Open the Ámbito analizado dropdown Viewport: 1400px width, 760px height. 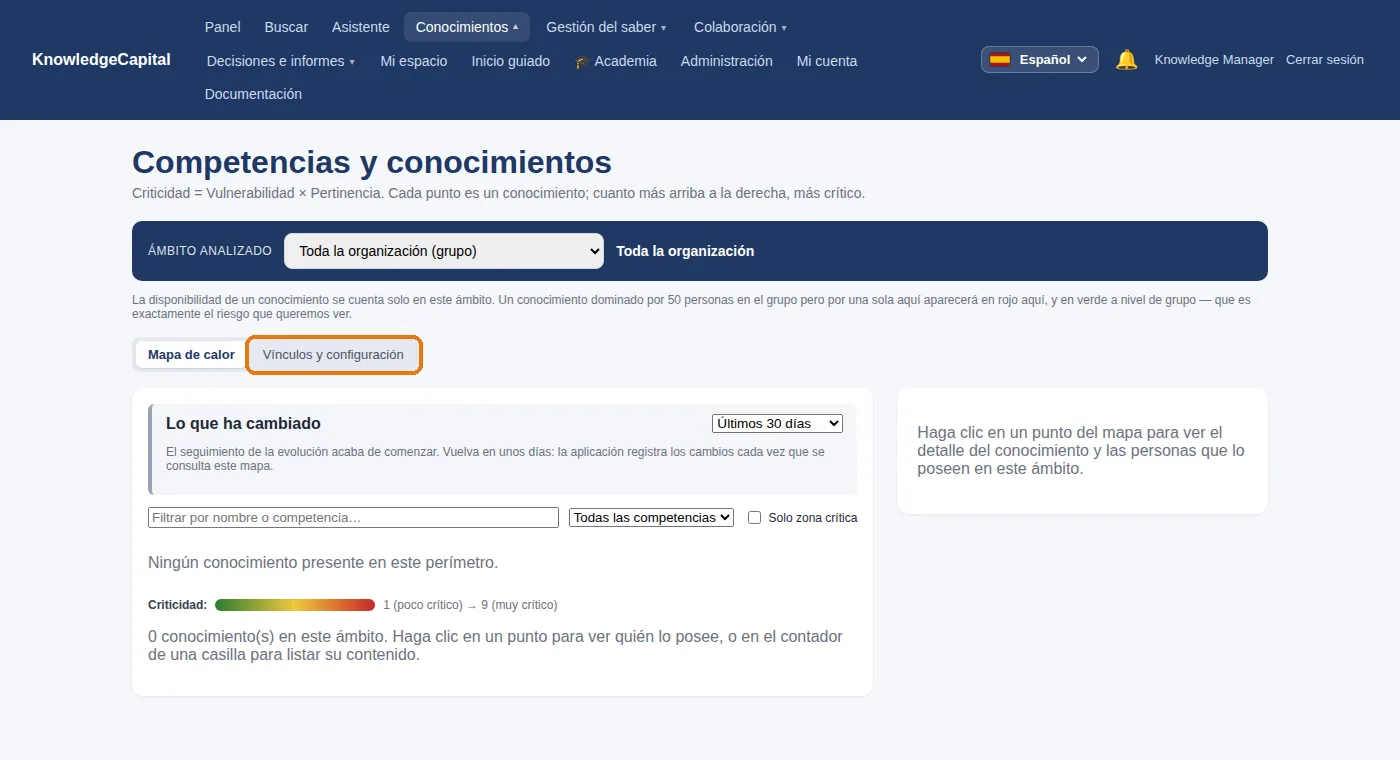click(444, 251)
